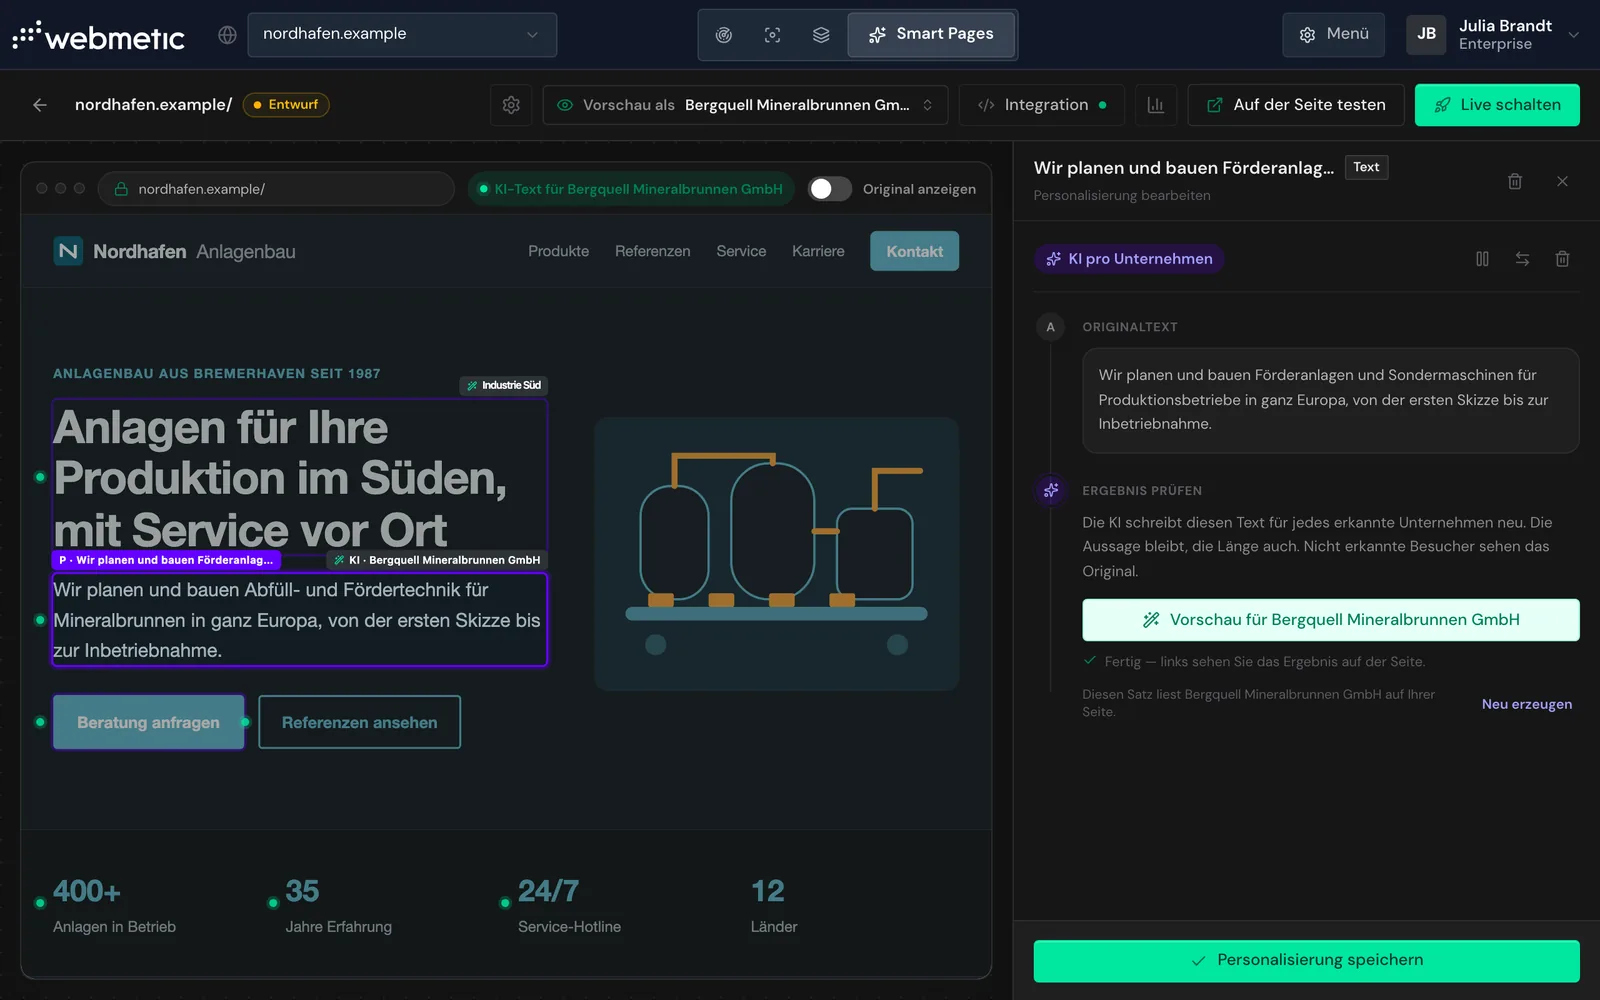Click the Live schalten button

tap(1497, 105)
